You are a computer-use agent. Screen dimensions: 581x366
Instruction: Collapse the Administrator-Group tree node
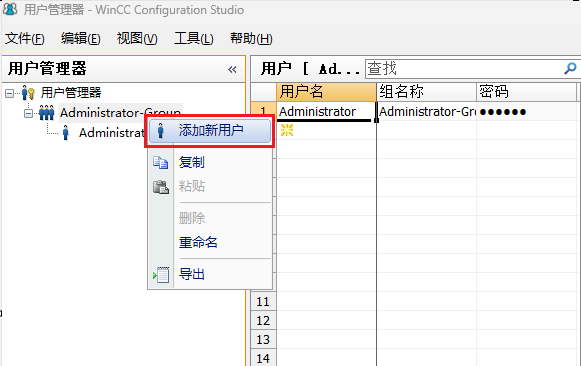point(28,113)
